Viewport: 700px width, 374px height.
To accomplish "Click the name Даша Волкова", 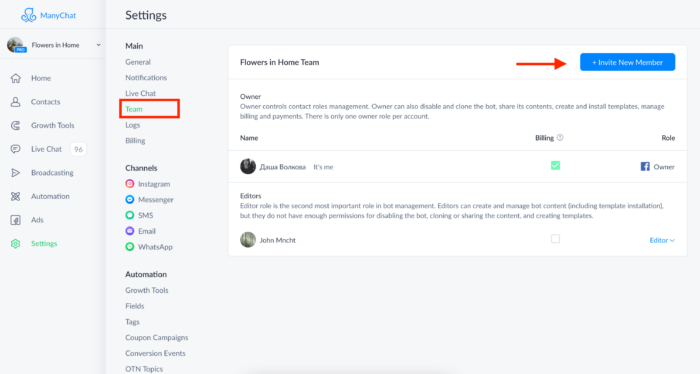I will 283,167.
